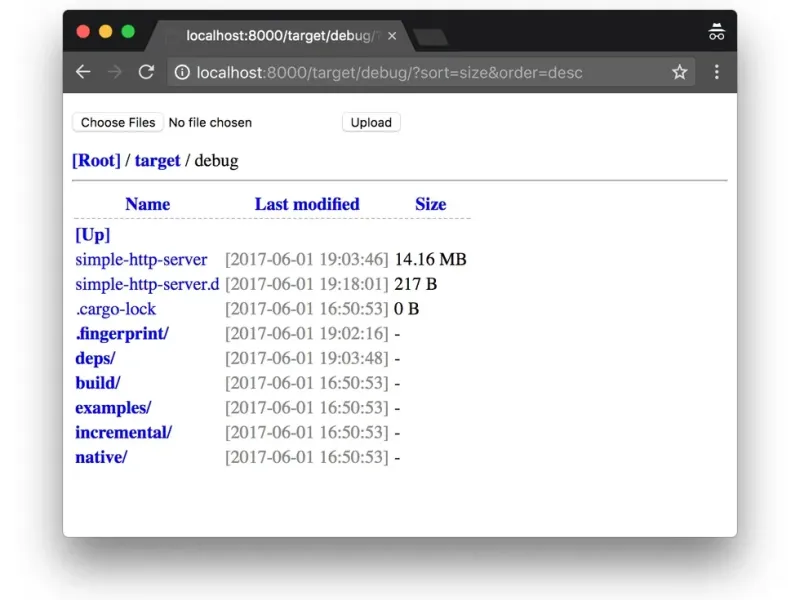Open a new tab
Viewport: 800px width, 600px height.
(430, 37)
